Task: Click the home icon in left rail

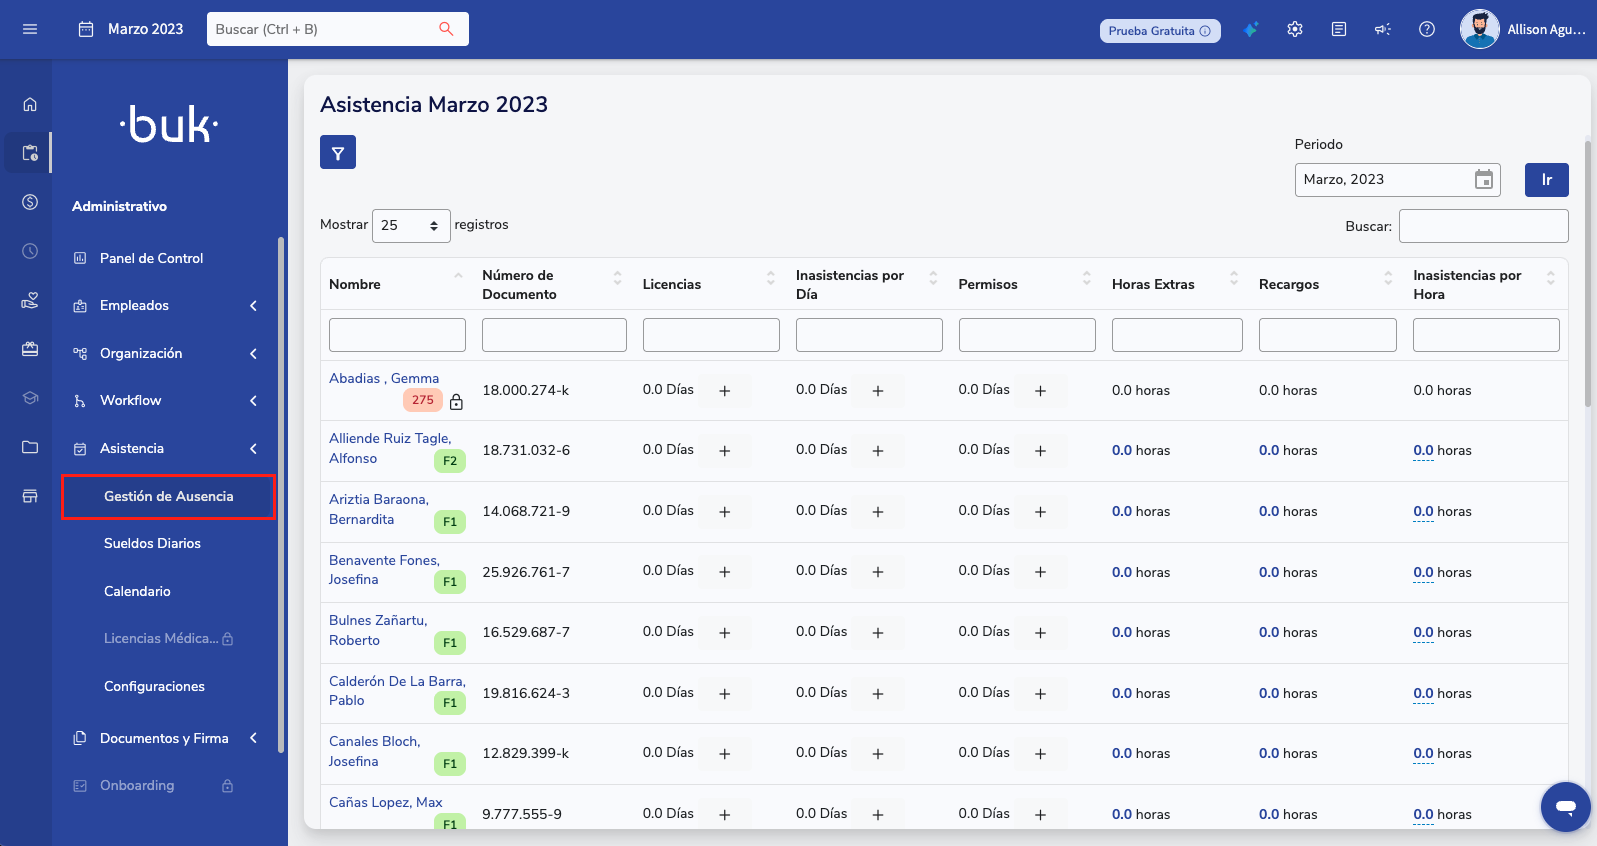Action: (30, 104)
